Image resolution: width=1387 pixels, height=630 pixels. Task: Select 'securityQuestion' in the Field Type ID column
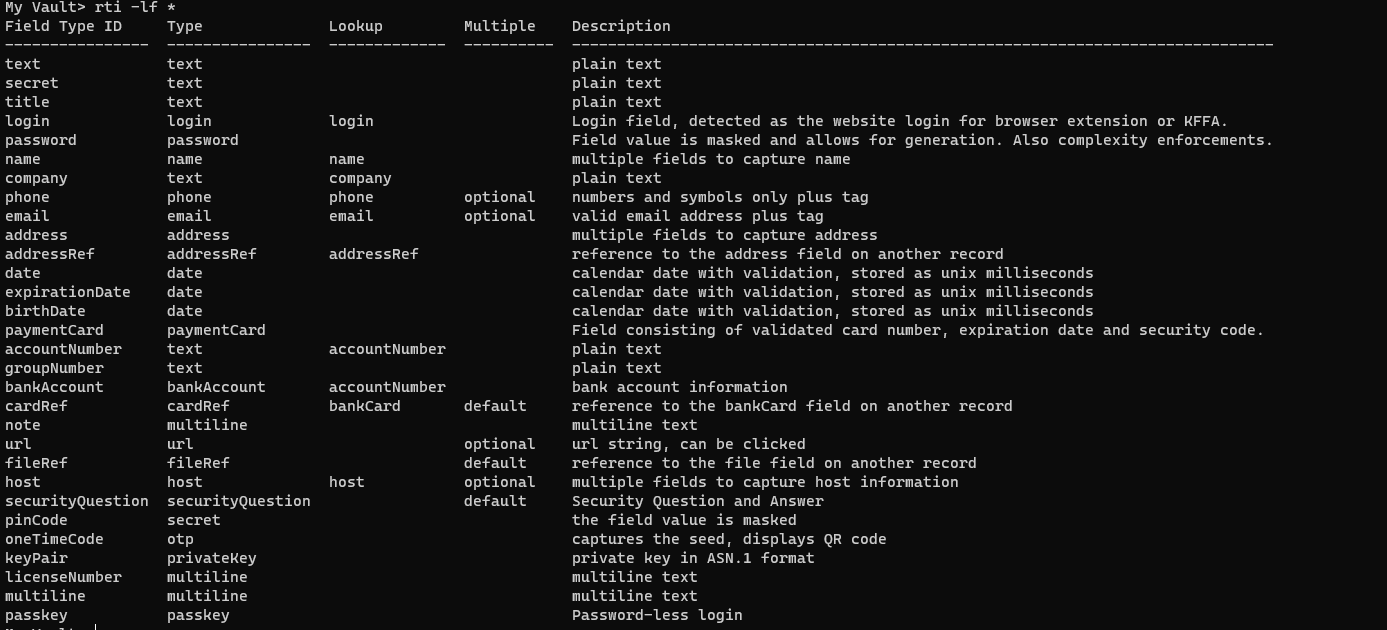76,501
